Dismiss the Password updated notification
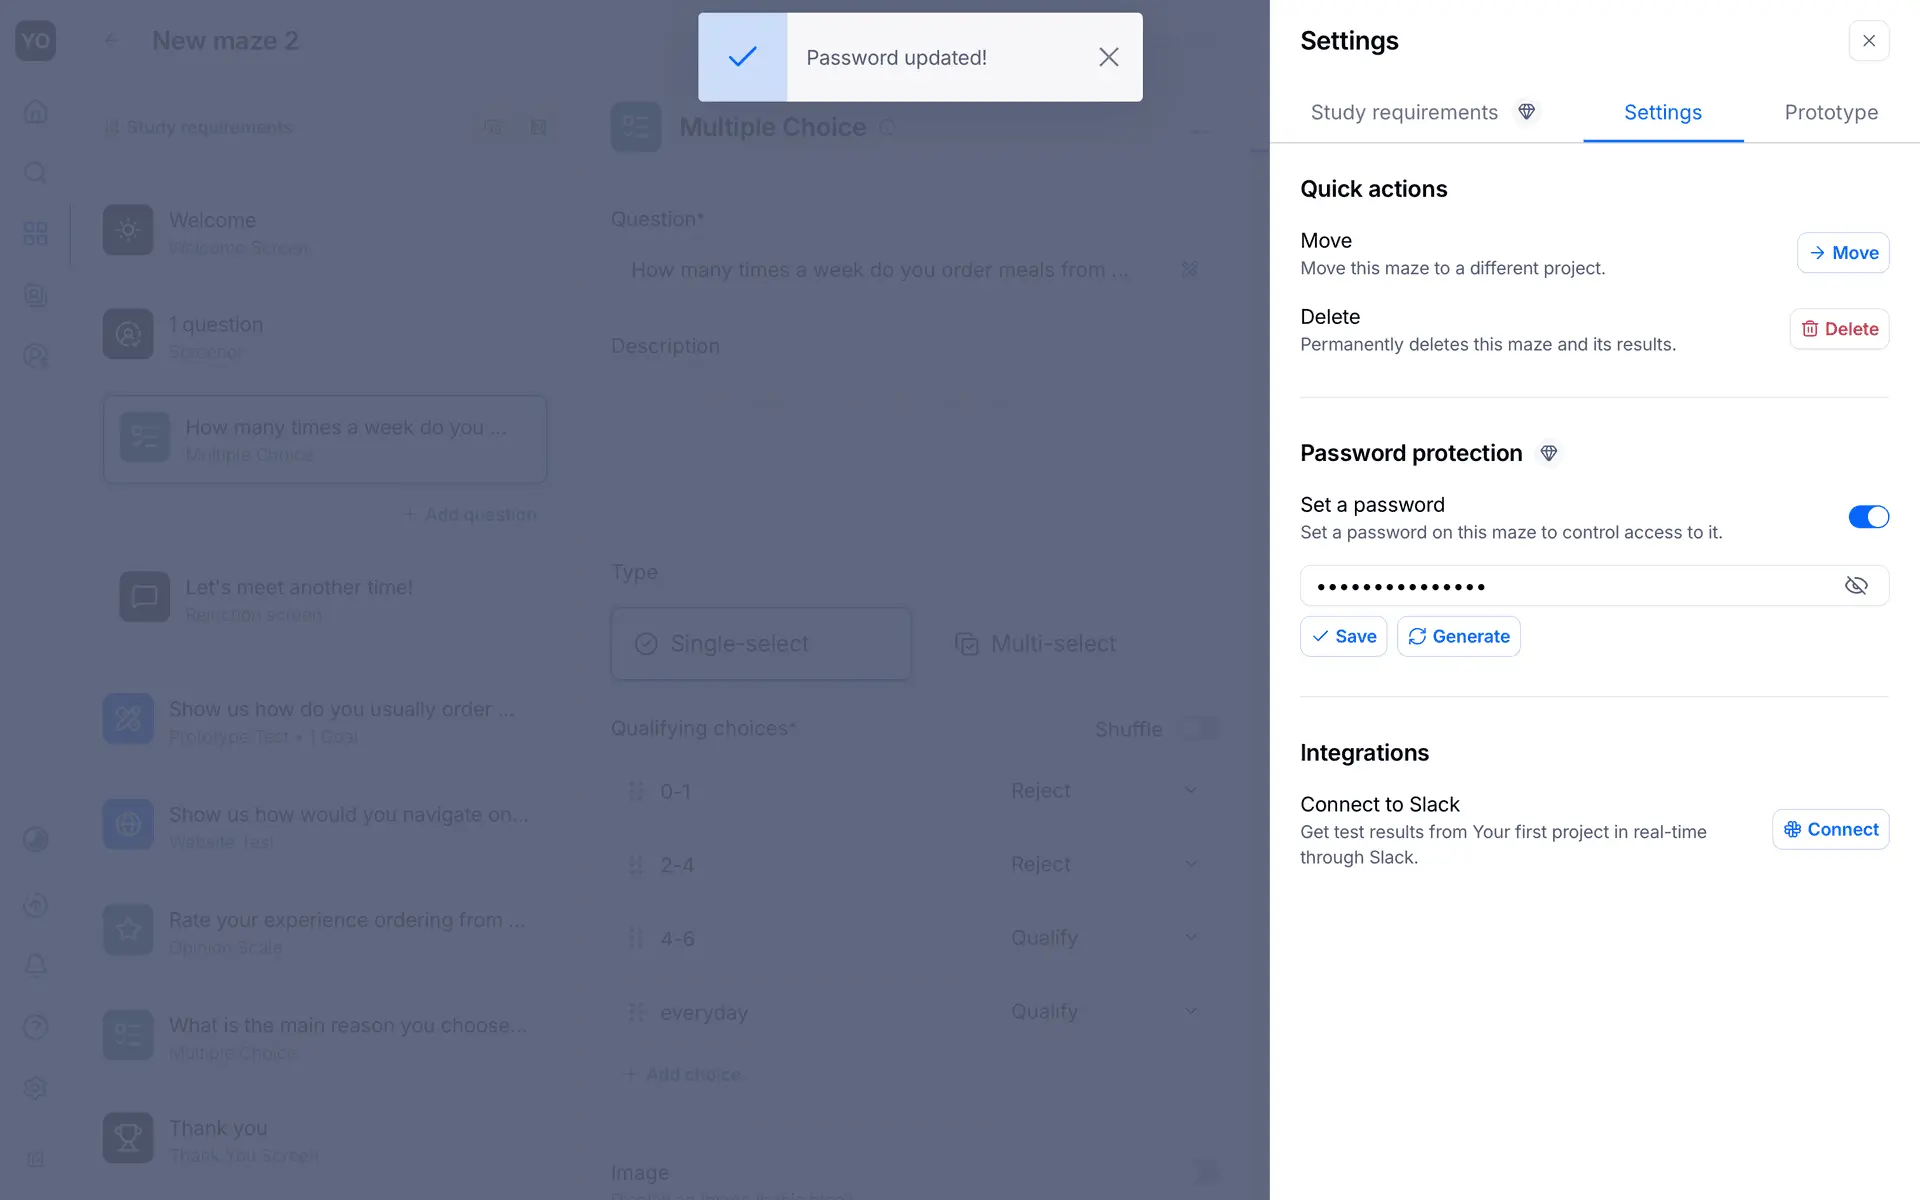The image size is (1920, 1200). pyautogui.click(x=1108, y=58)
